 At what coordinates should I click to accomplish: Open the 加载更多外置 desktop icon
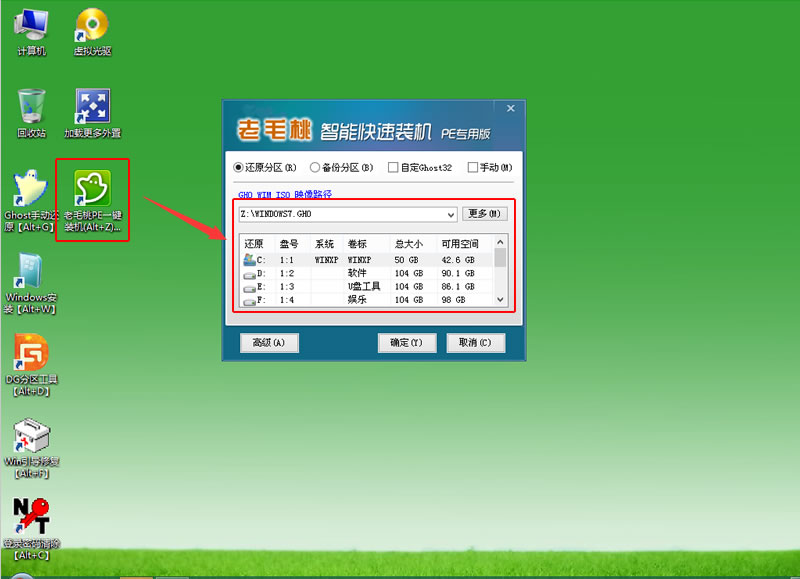point(92,113)
